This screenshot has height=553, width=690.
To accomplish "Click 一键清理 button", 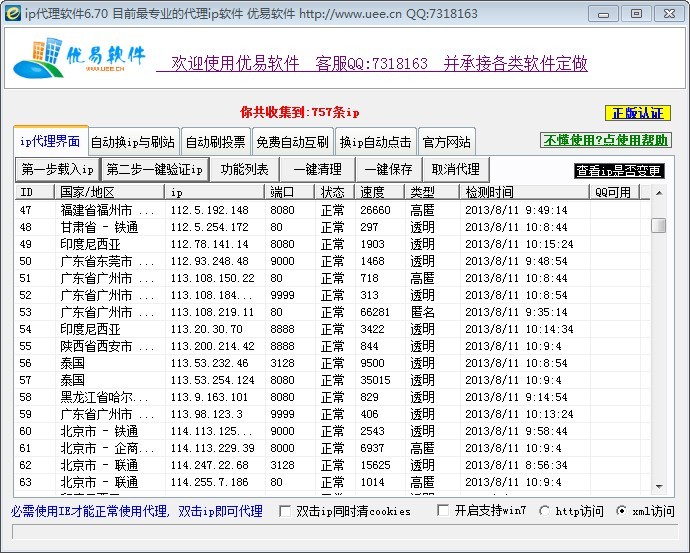I will [317, 169].
